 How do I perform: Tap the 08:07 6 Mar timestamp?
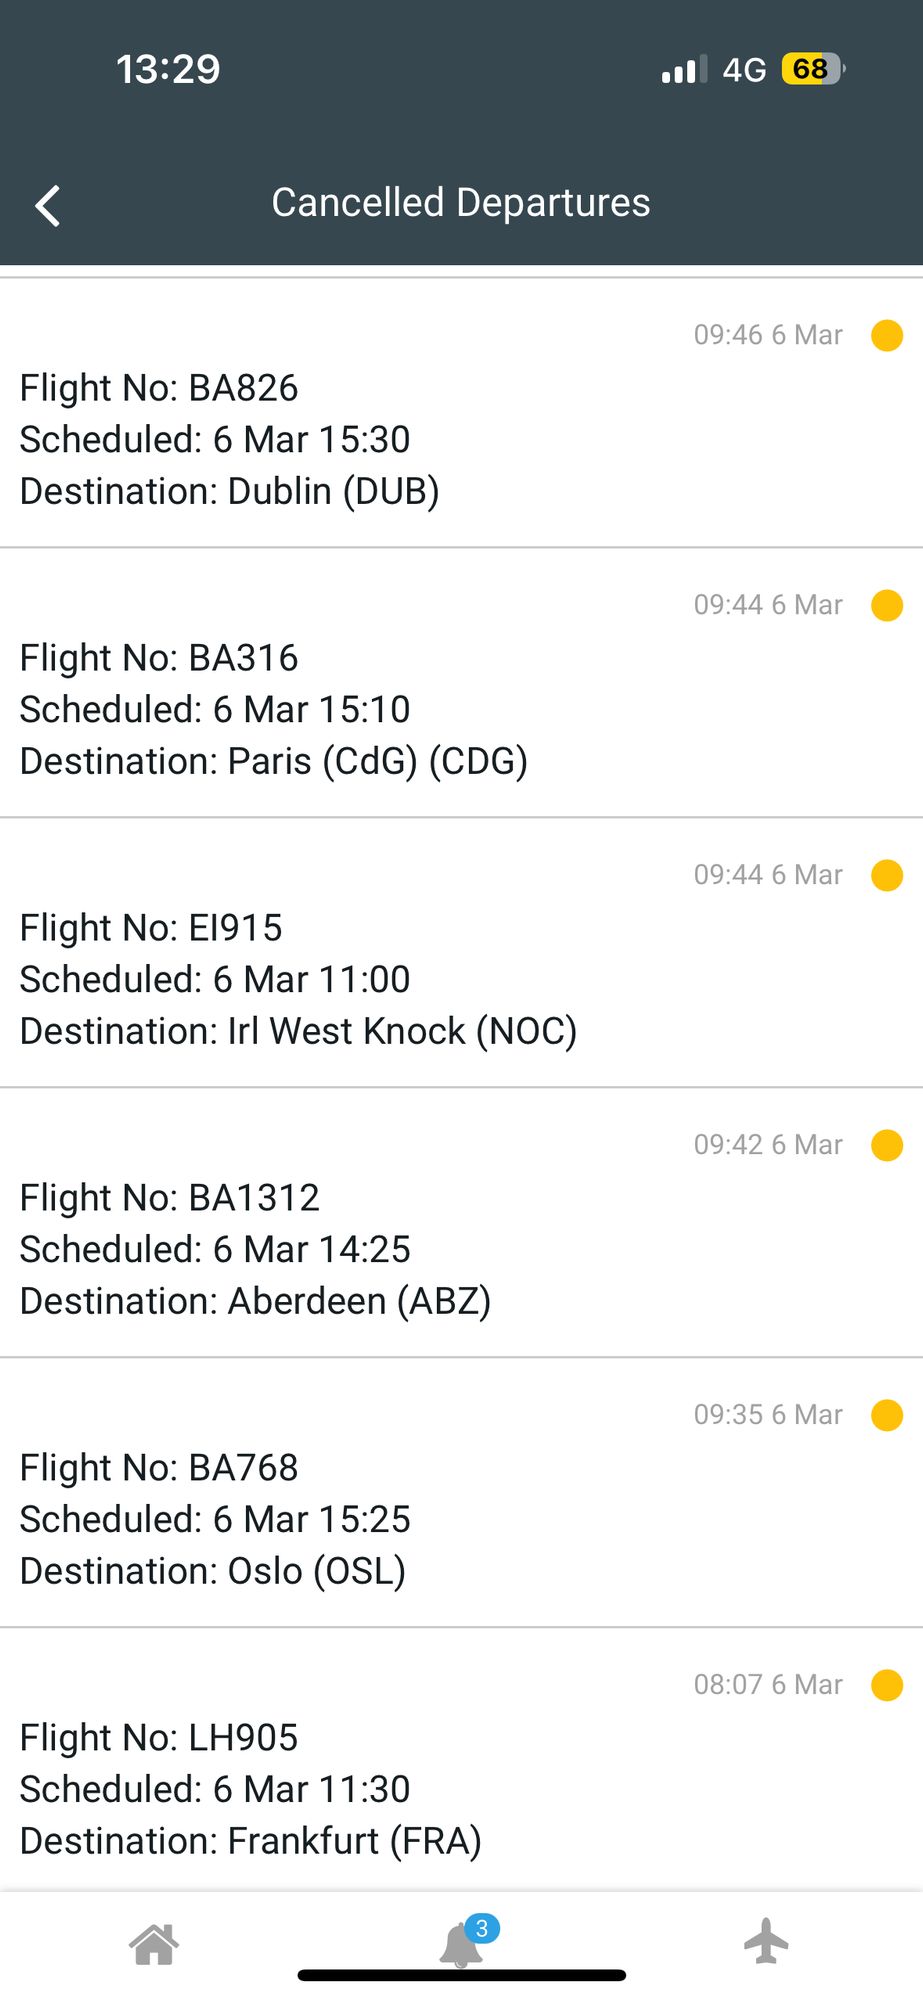pos(768,1685)
